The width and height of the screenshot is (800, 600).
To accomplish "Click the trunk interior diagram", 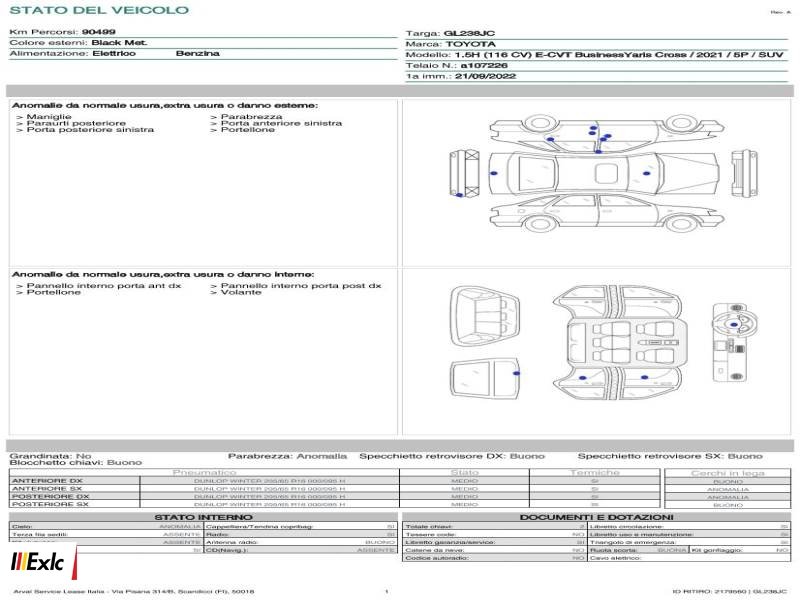I will tap(485, 316).
